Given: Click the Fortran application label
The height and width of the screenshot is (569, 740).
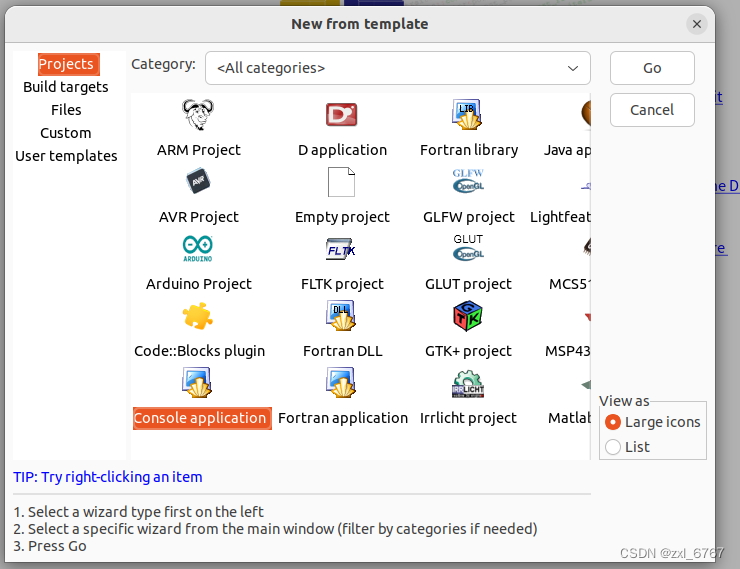Looking at the screenshot, I should click(x=343, y=418).
